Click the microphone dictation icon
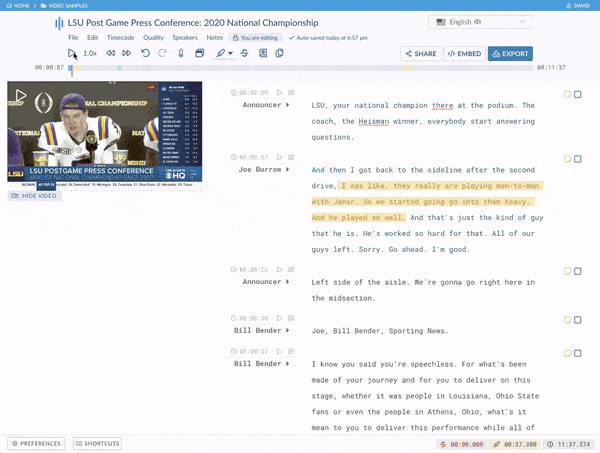The width and height of the screenshot is (600, 453). point(180,53)
